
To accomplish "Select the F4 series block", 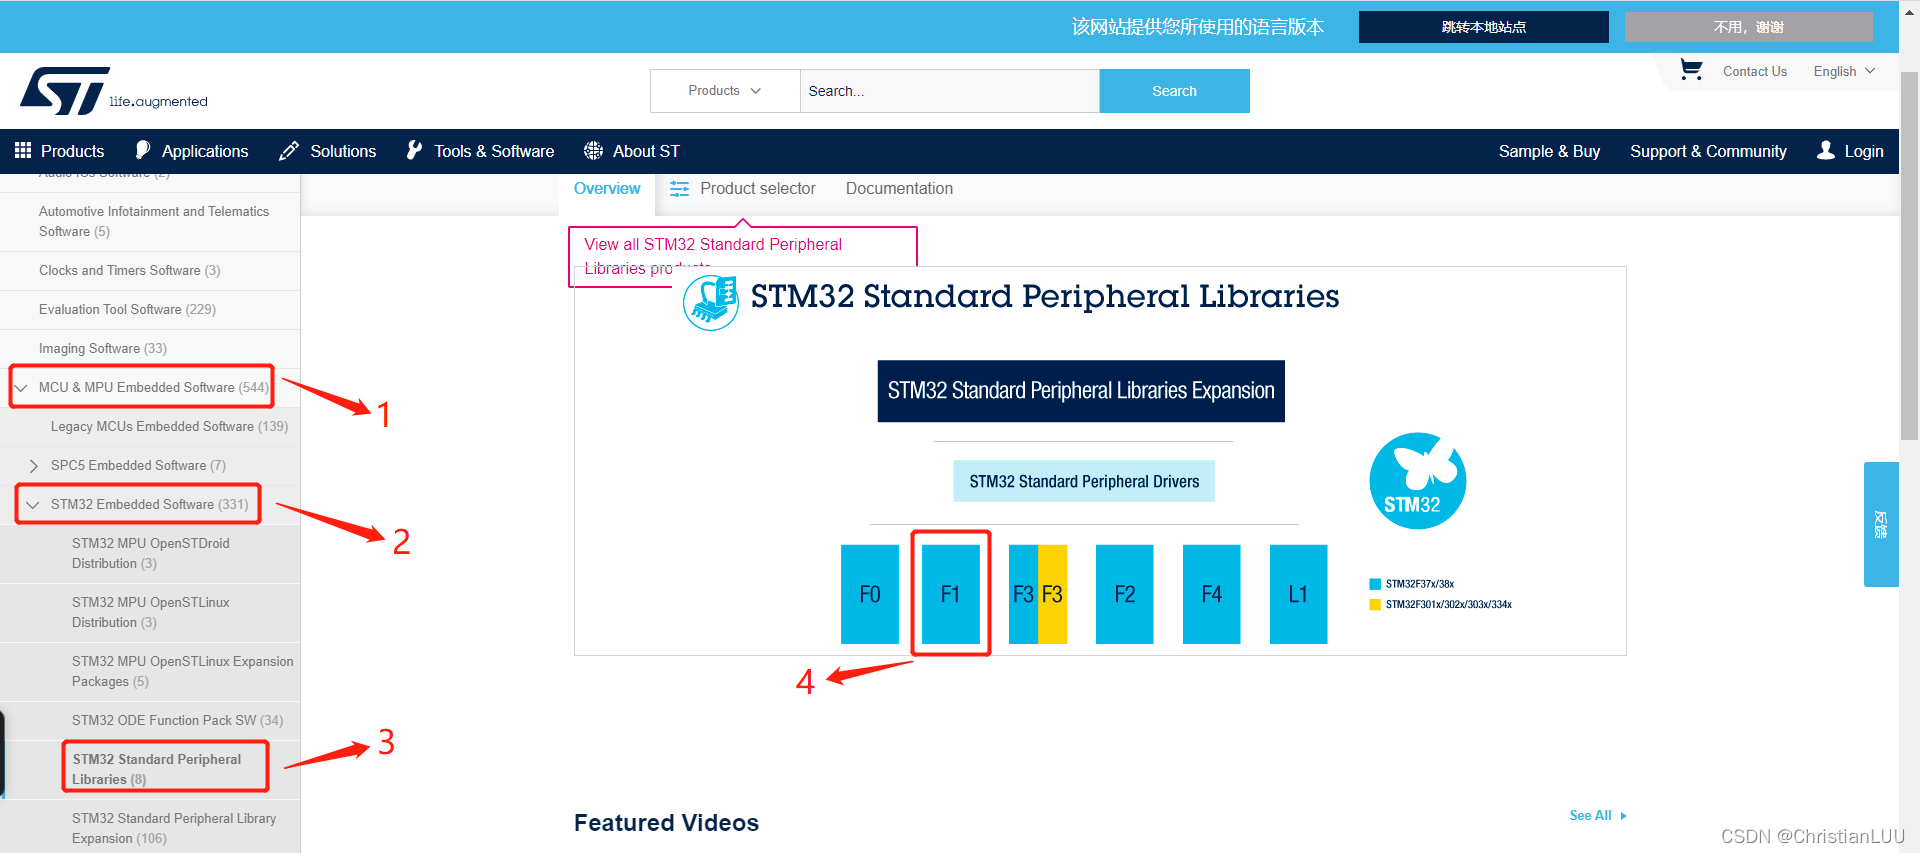I will pyautogui.click(x=1212, y=594).
